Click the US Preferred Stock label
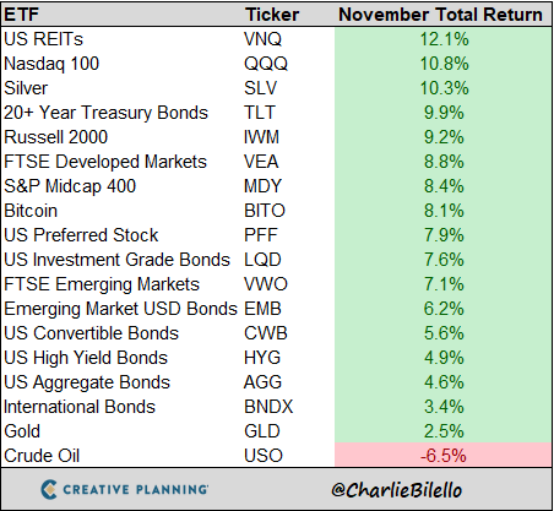Viewport: 554px width, 511px height. pos(81,235)
